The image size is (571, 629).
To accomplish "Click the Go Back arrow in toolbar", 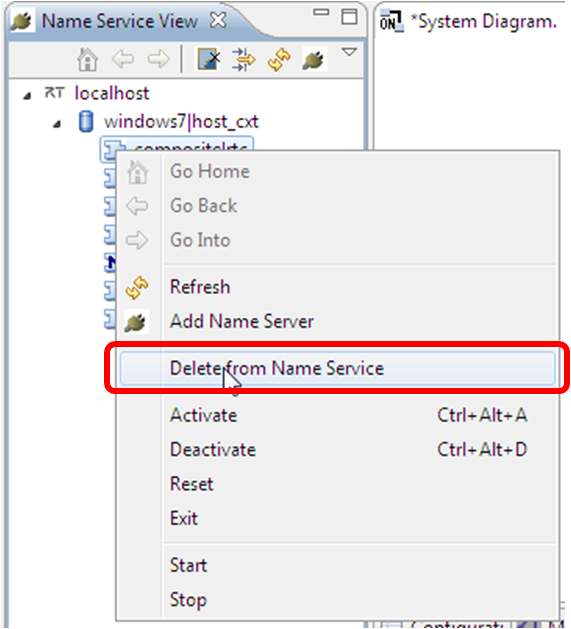I will tap(123, 59).
